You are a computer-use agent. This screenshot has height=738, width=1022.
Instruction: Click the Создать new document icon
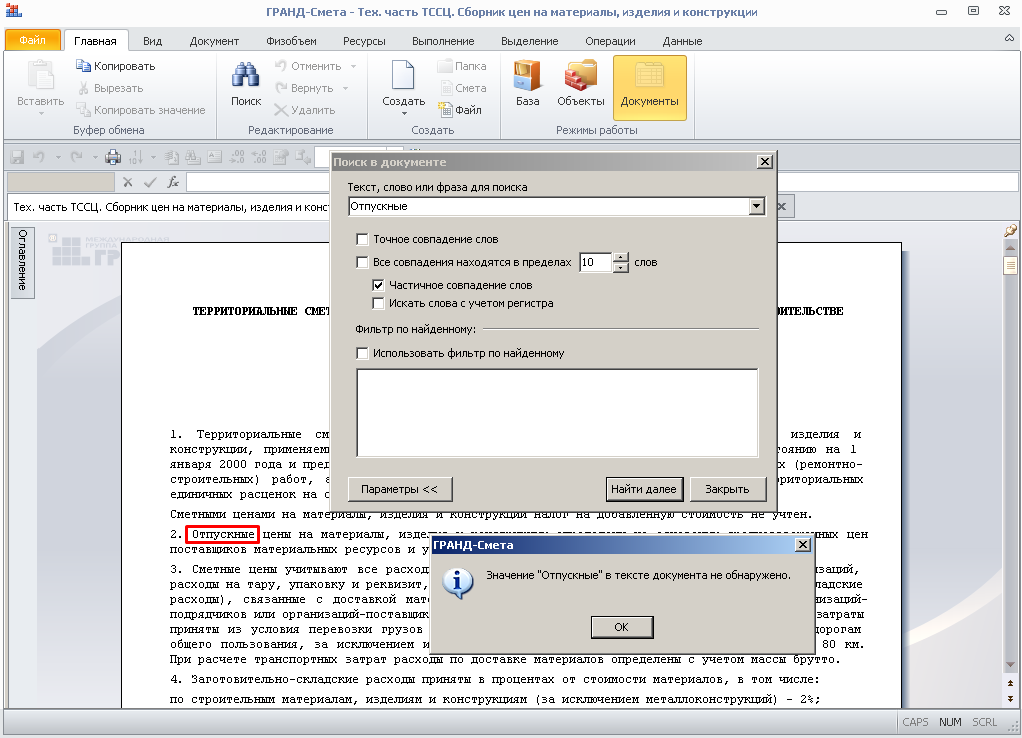[403, 78]
